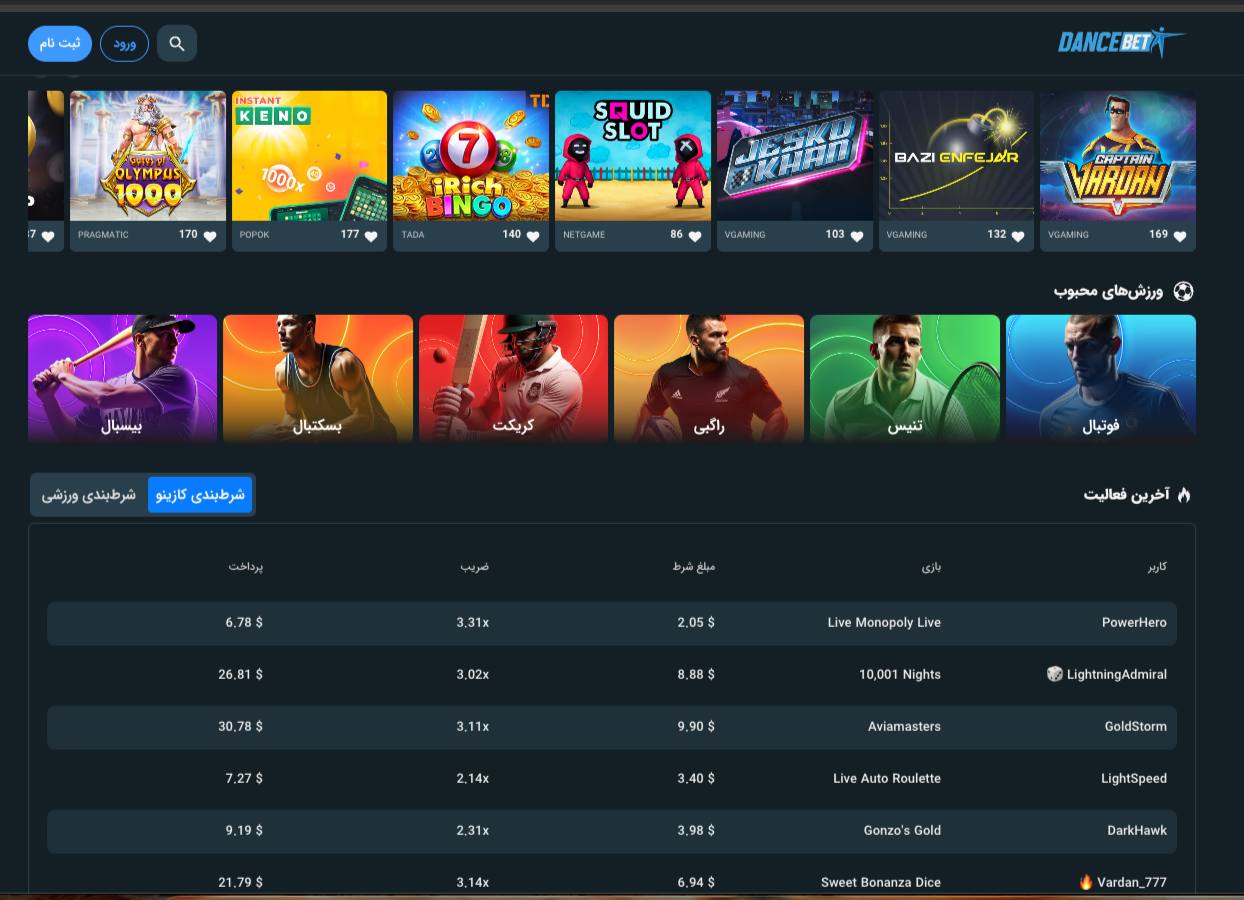The image size is (1244, 900).
Task: Click the DanceBet logo
Action: 1120,42
